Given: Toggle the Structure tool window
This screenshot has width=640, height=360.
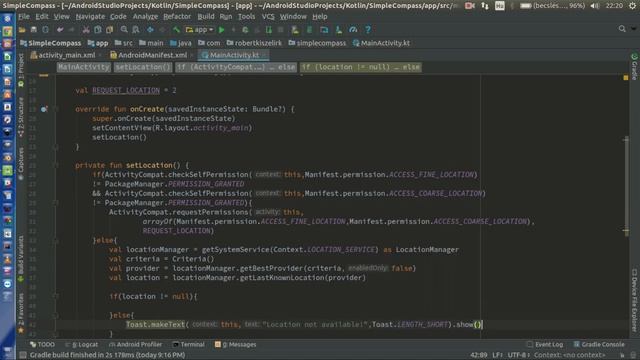Looking at the screenshot, I should pos(21,117).
